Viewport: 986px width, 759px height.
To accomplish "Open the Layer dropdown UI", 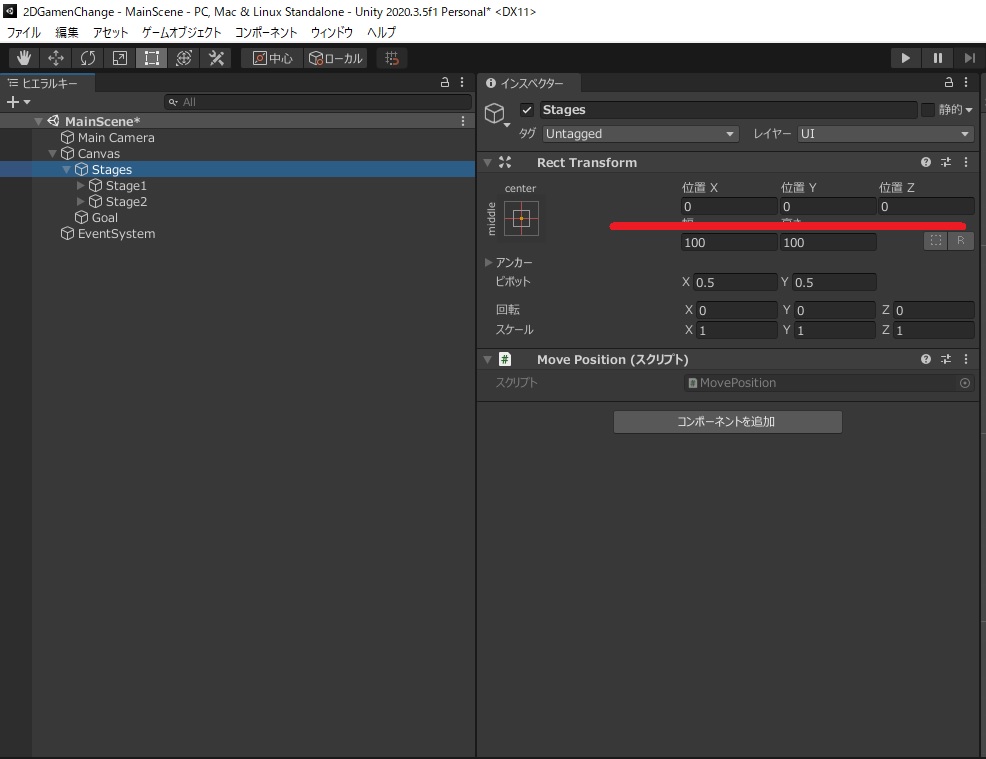I will tap(885, 134).
